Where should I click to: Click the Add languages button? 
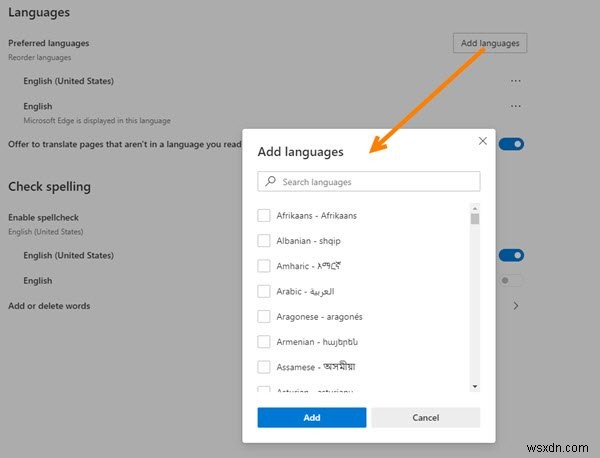pyautogui.click(x=489, y=43)
